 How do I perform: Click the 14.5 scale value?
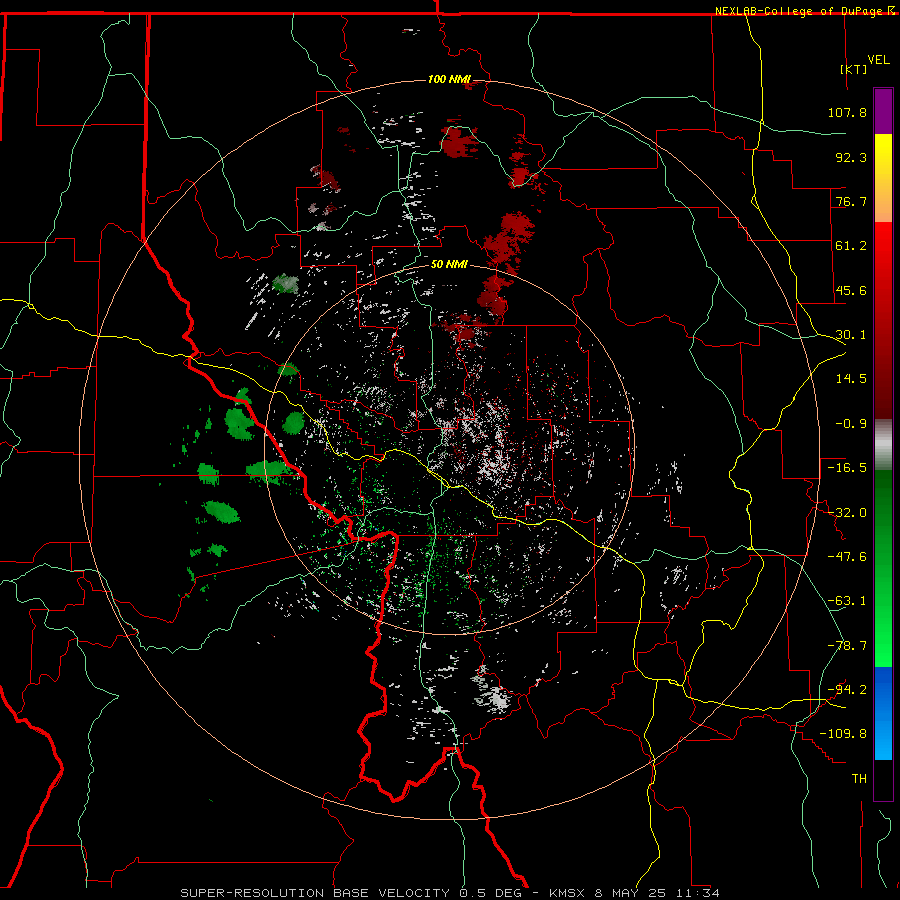click(851, 379)
